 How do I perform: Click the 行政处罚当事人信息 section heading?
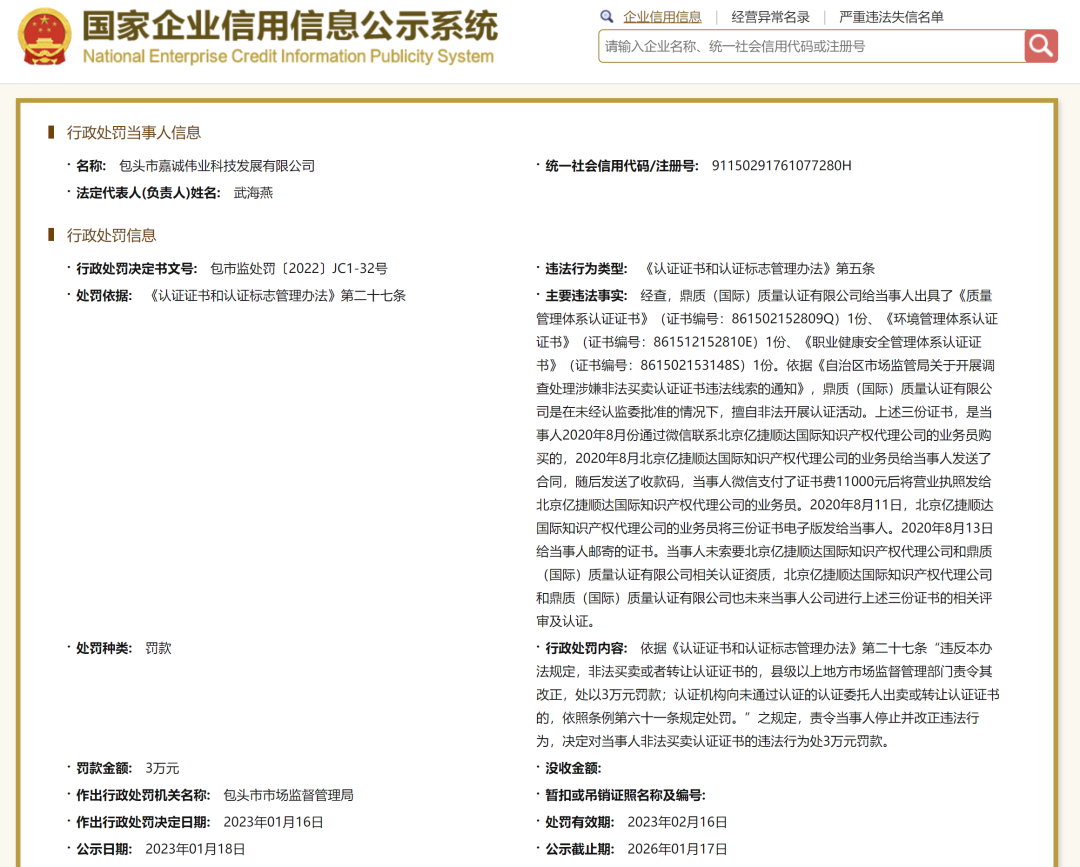(x=134, y=132)
